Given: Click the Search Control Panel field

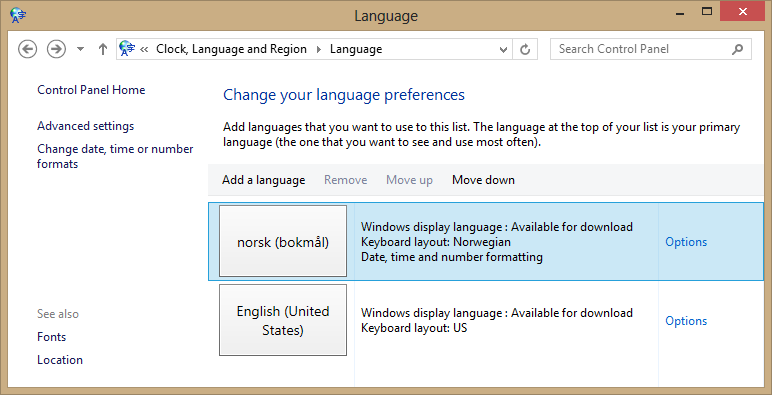Looking at the screenshot, I should coord(650,49).
